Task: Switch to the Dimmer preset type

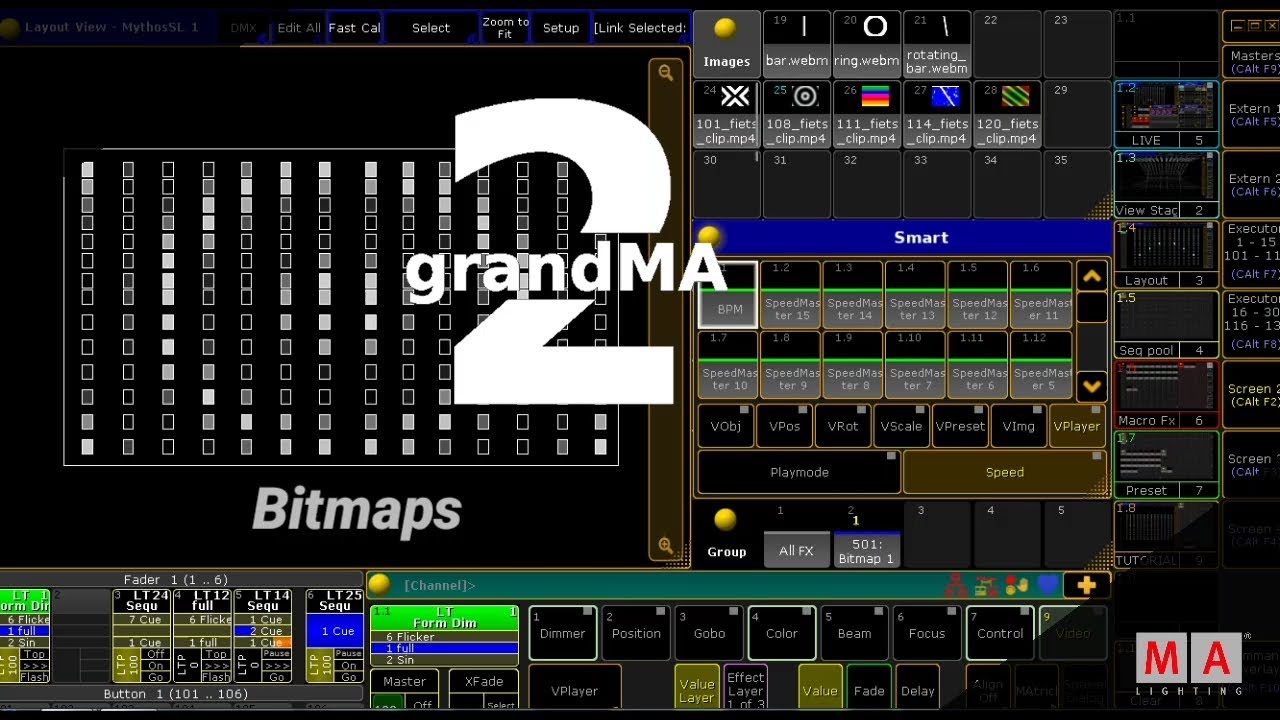Action: click(563, 633)
